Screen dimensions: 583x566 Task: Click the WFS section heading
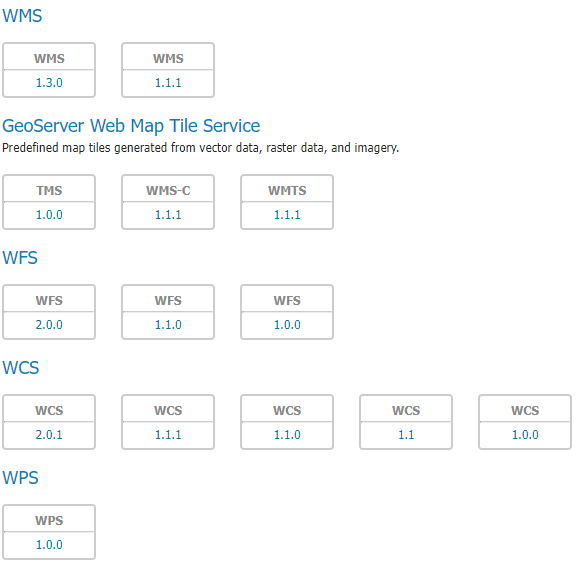20,258
